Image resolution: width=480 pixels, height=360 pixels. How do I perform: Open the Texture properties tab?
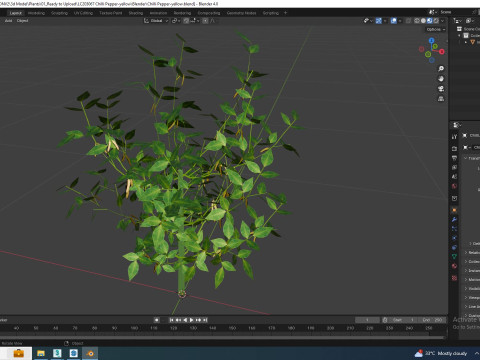coord(454,278)
